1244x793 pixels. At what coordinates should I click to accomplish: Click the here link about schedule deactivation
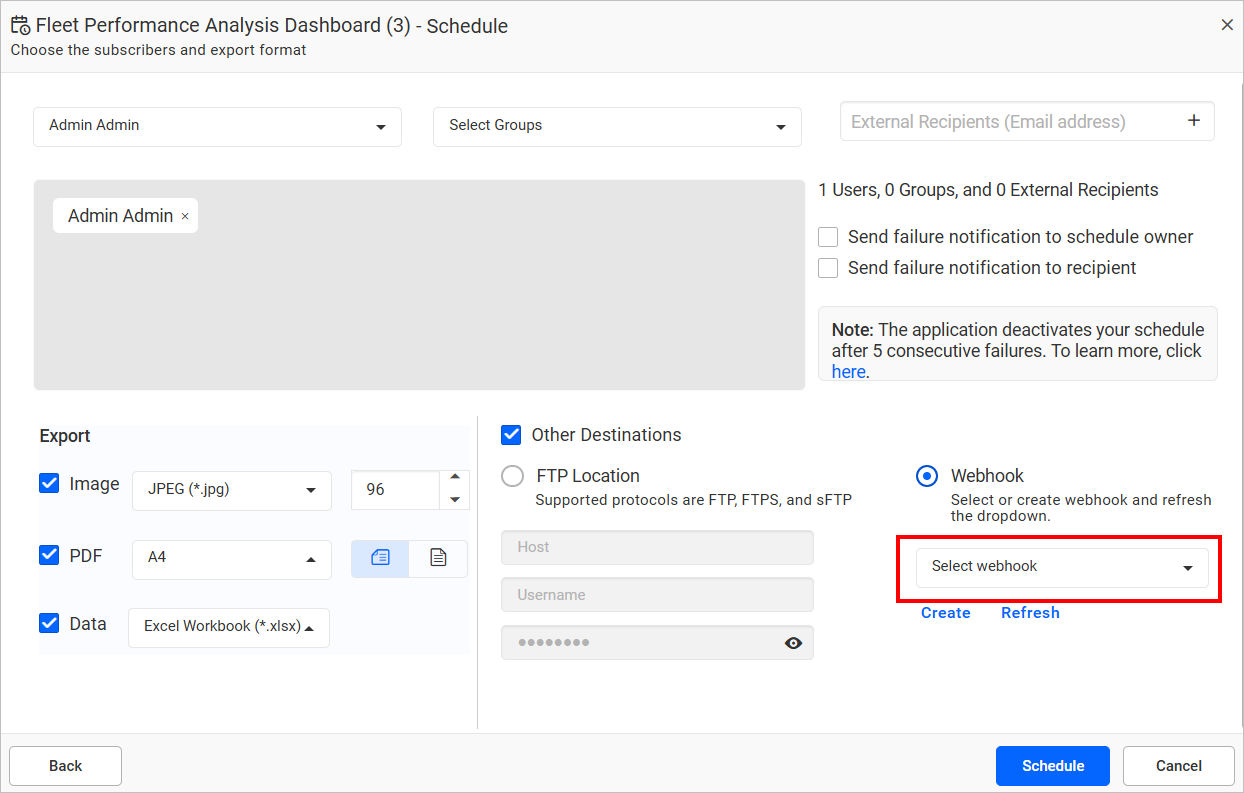[847, 371]
